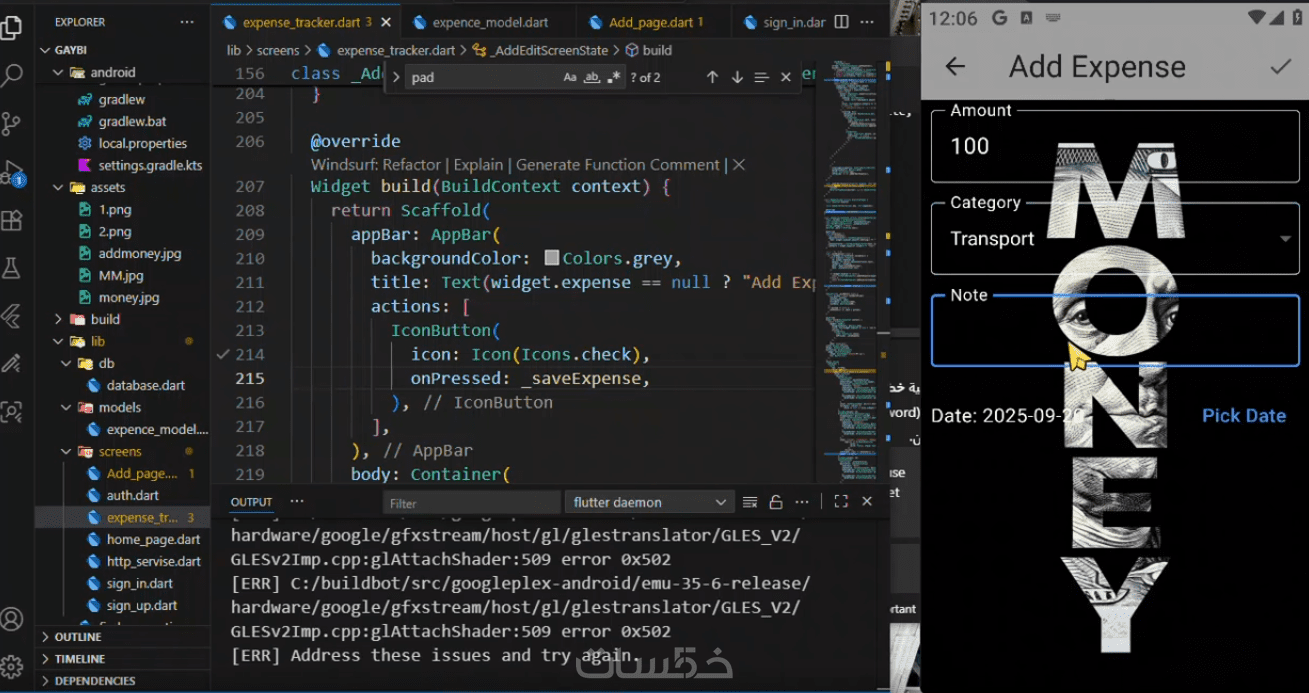
Task: Open the Manage gear in activity bar
Action: (x=12, y=667)
